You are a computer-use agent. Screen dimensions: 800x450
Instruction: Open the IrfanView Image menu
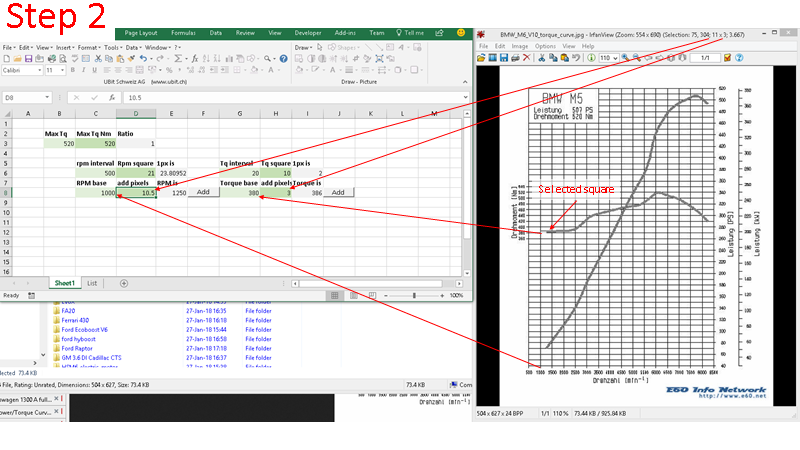(x=519, y=46)
